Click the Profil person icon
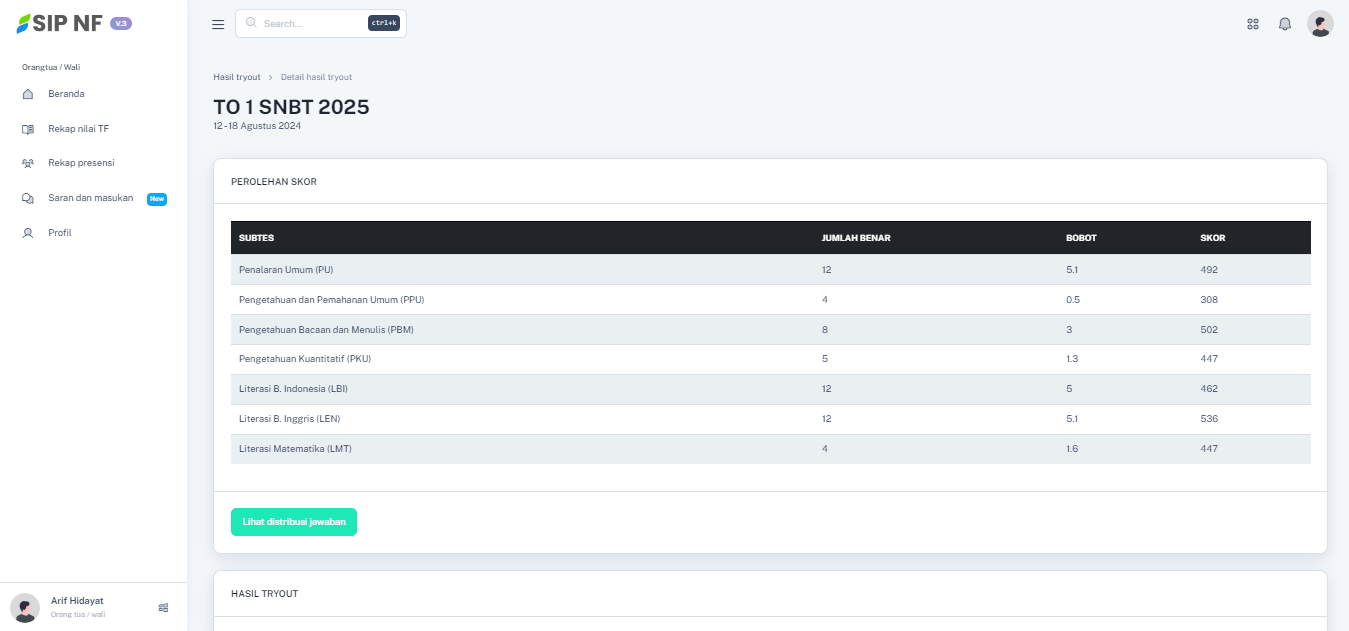 28,233
